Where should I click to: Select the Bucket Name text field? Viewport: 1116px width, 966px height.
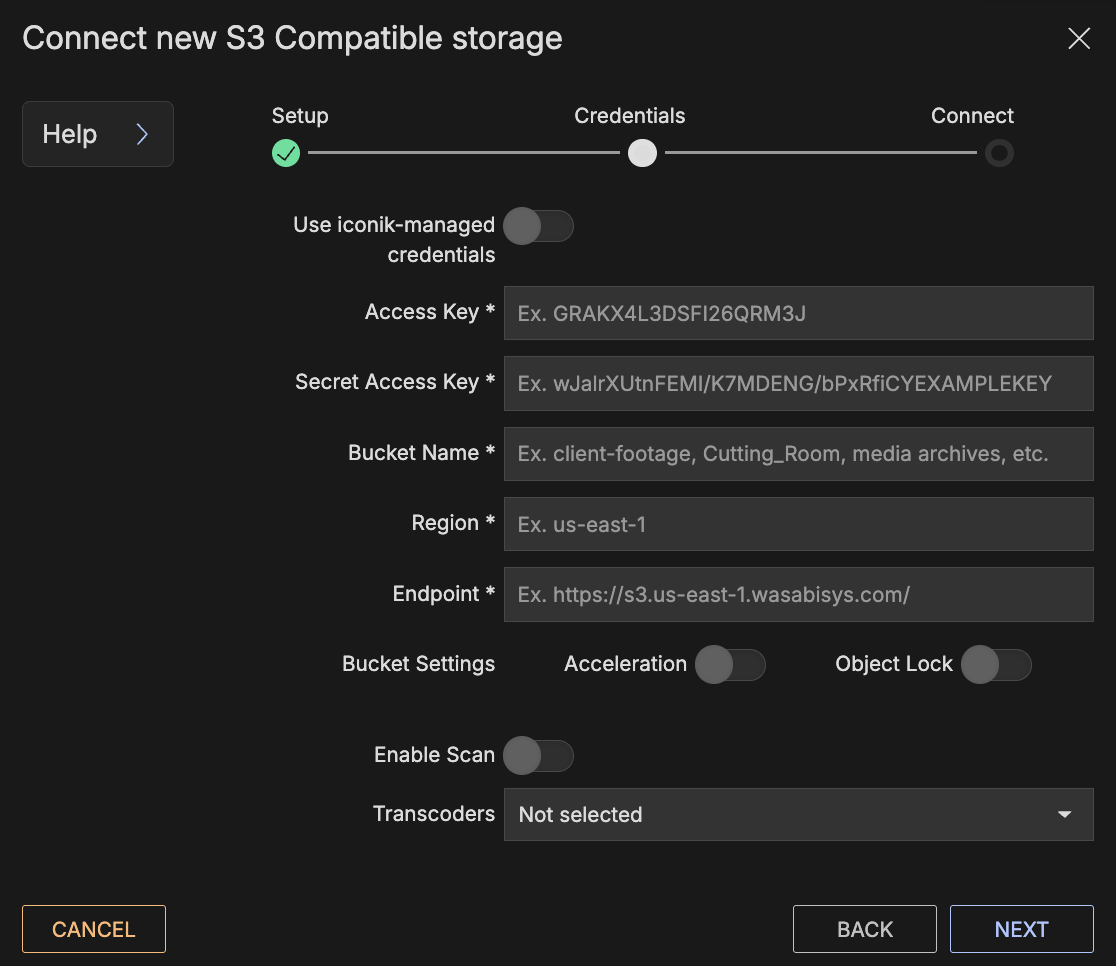click(798, 454)
